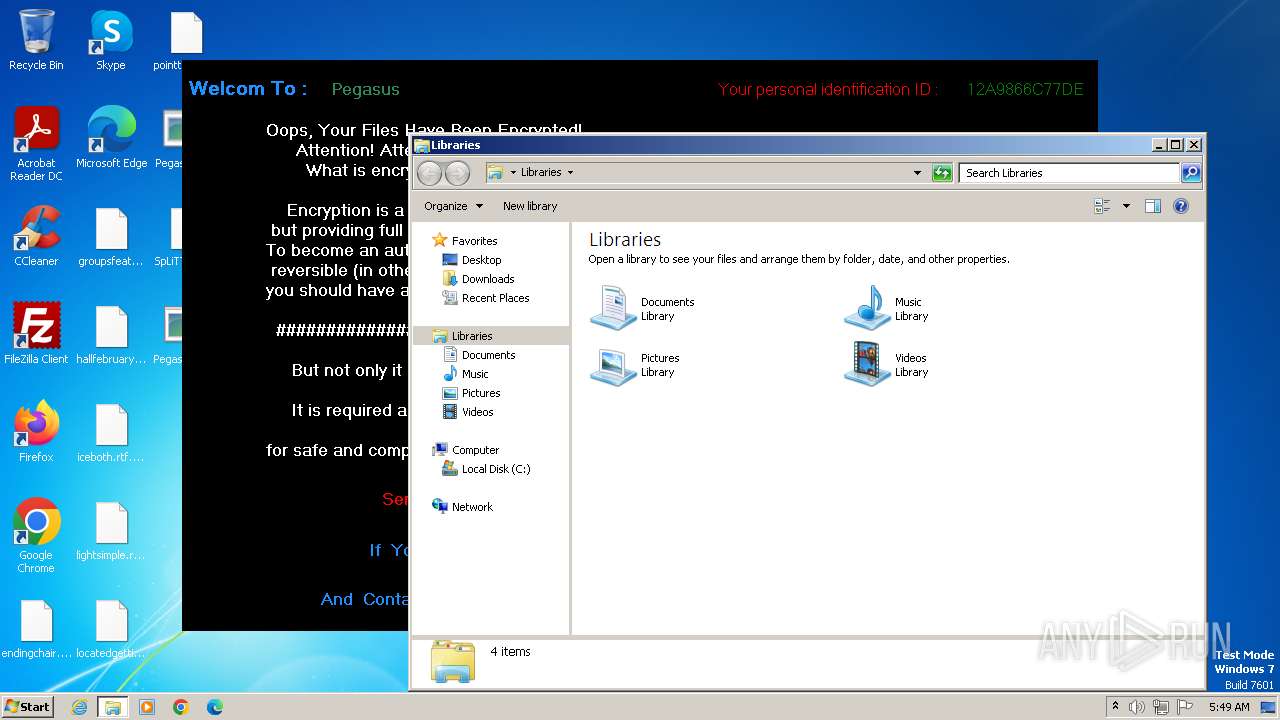Viewport: 1280px width, 720px height.
Task: Open Acrobat Reader DC shortcut
Action: 36,144
